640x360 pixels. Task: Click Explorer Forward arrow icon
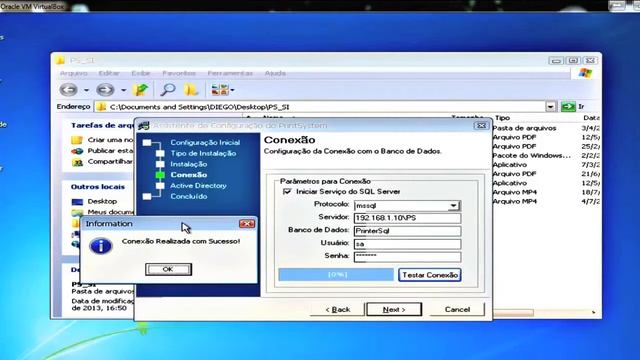[105, 89]
